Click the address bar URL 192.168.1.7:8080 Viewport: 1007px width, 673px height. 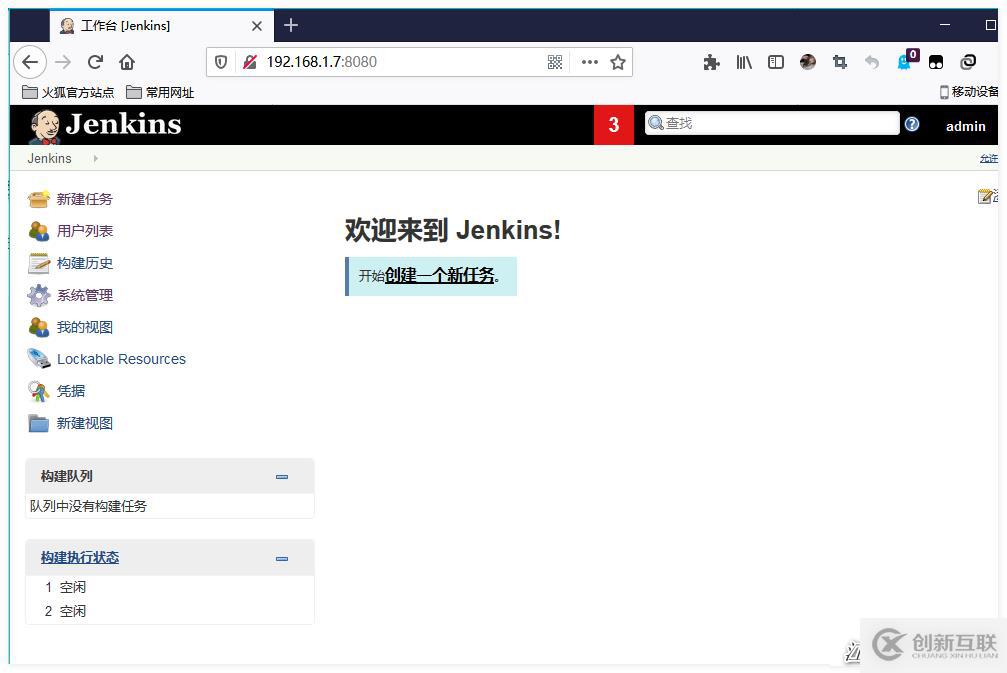[321, 62]
